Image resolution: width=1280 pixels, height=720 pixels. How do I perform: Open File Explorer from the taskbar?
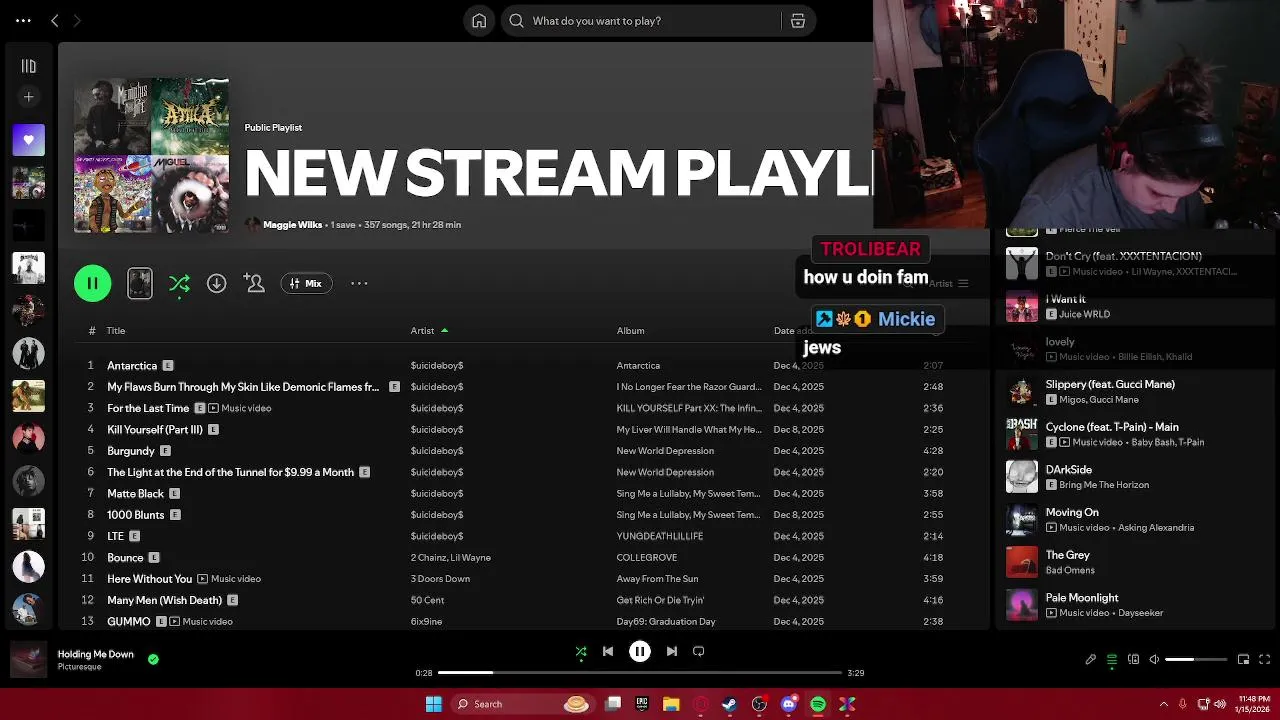pyautogui.click(x=671, y=705)
